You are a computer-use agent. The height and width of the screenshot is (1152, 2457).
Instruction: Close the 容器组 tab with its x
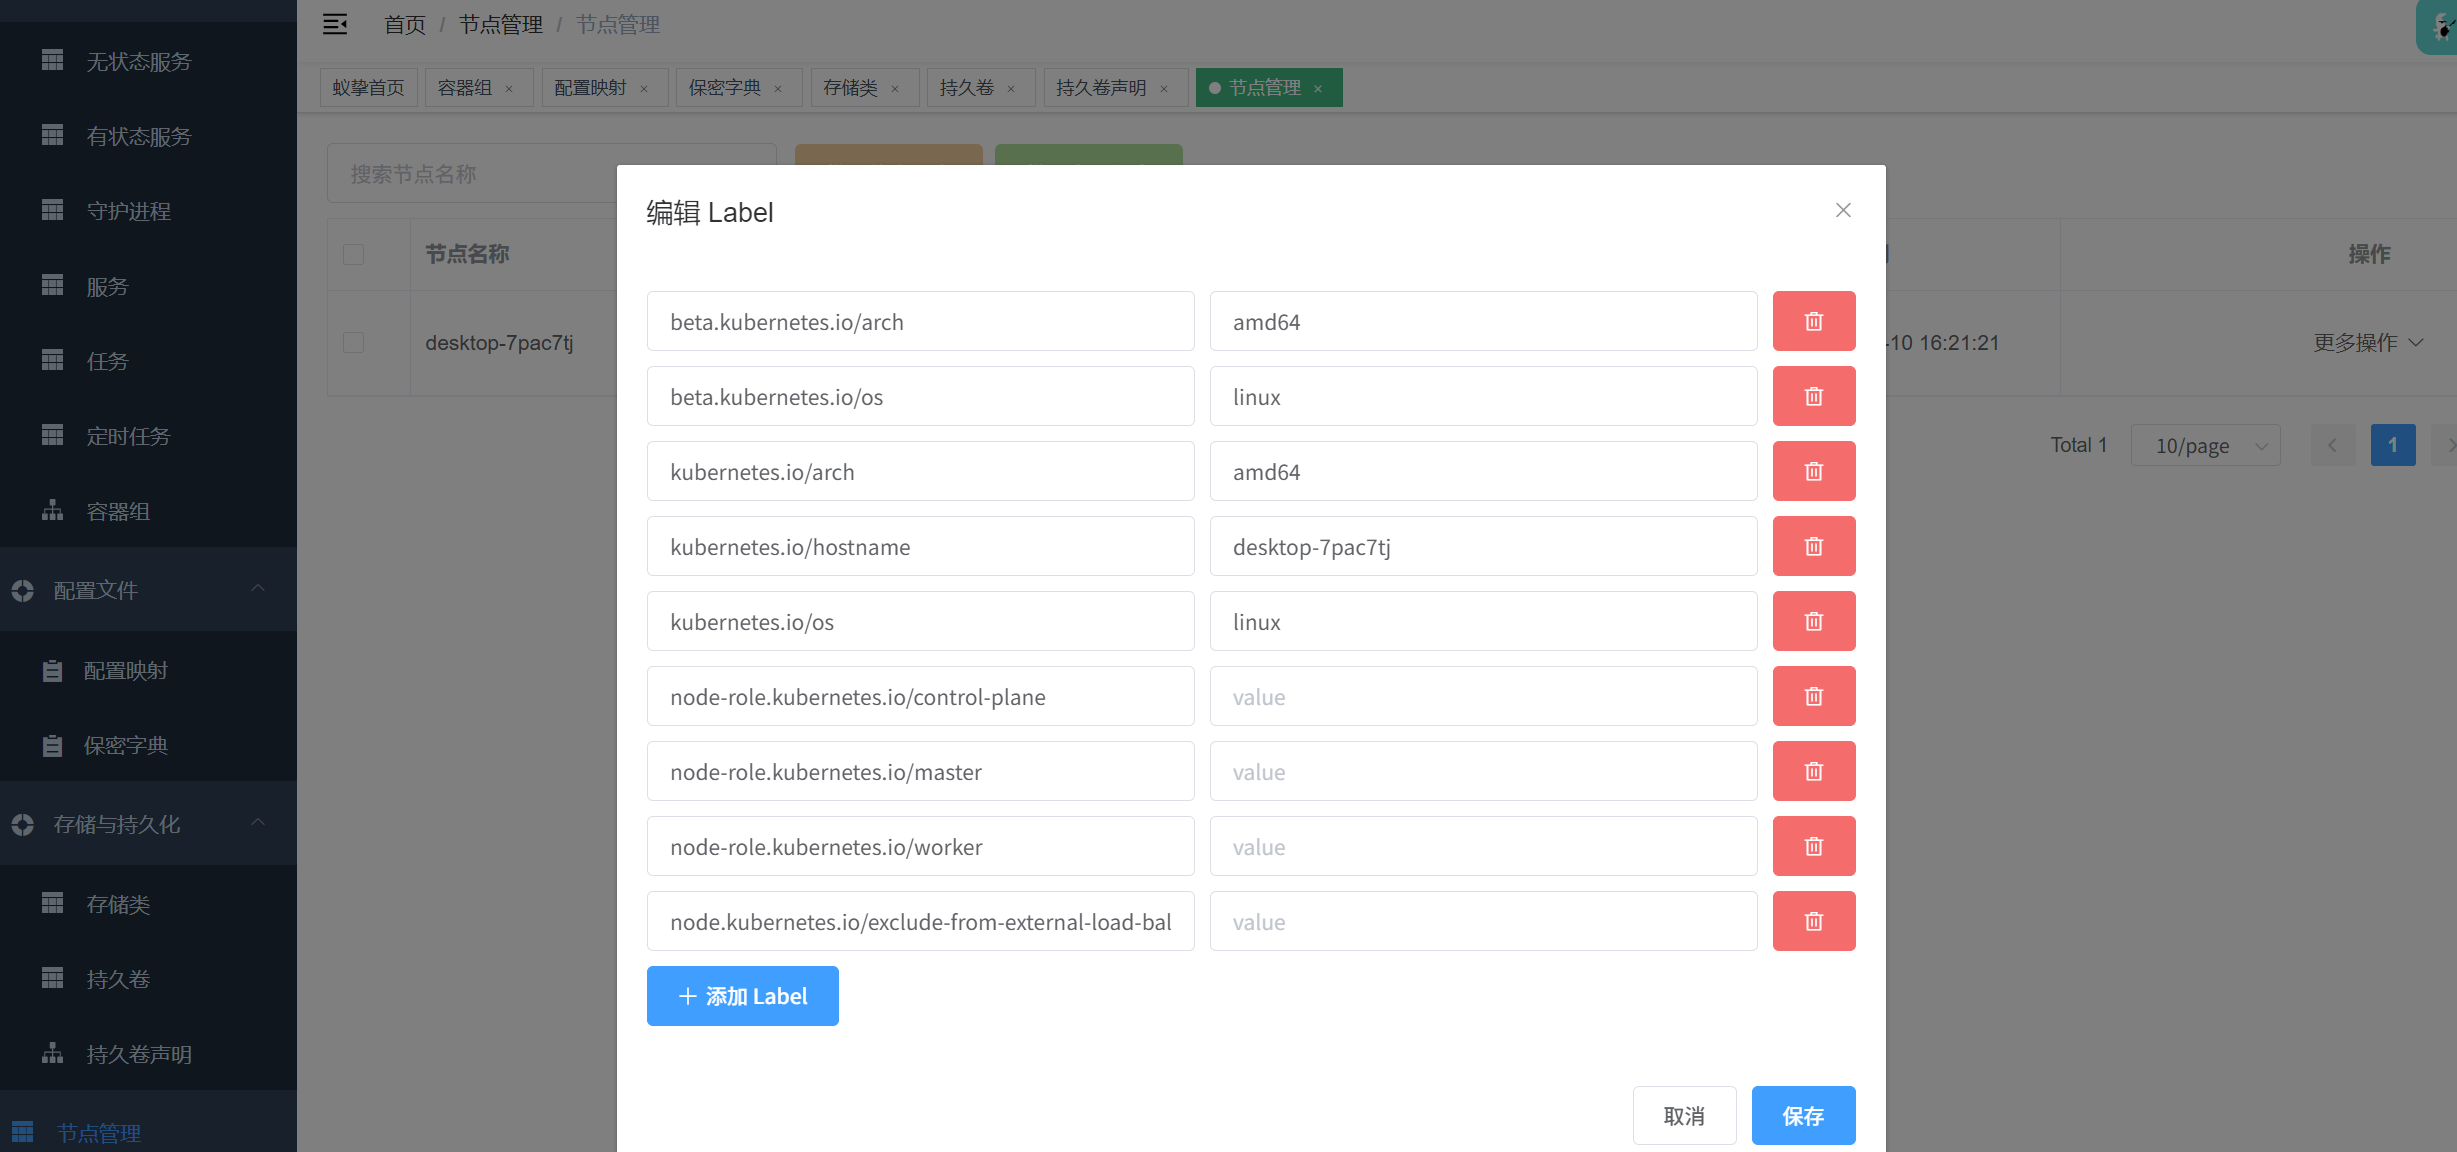point(509,89)
